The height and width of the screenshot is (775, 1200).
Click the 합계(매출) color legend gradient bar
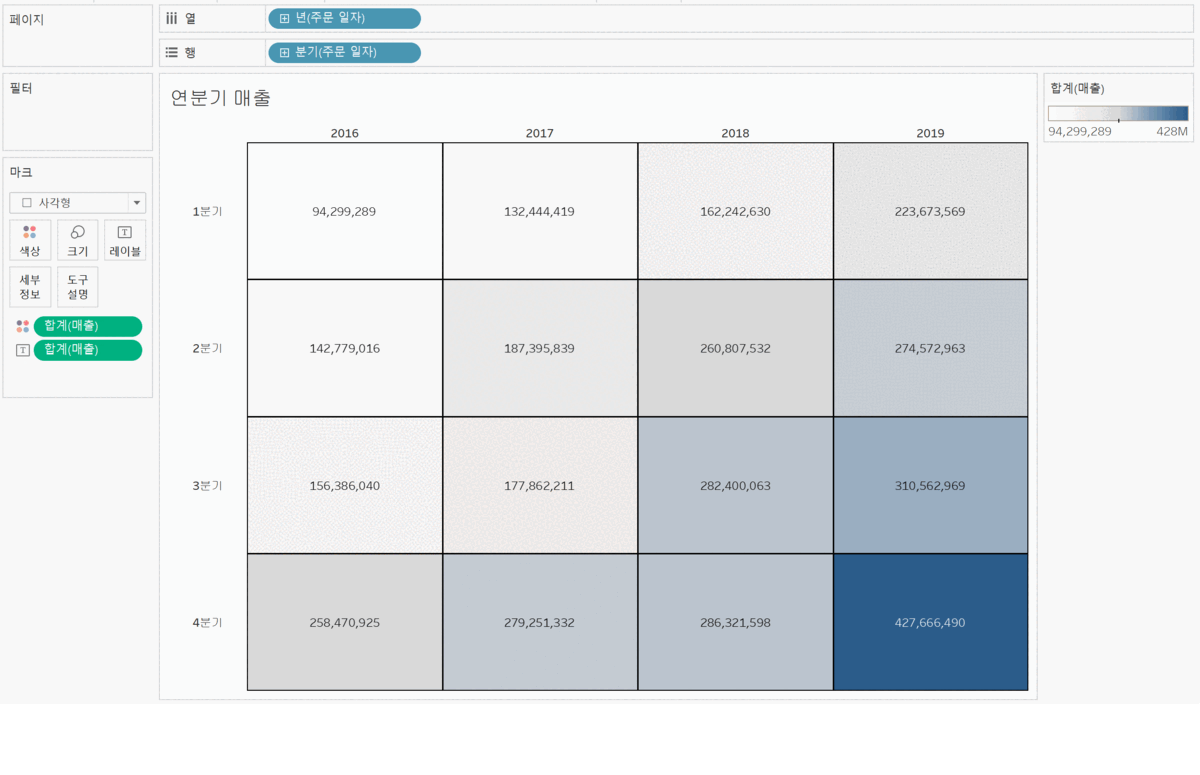[1118, 113]
